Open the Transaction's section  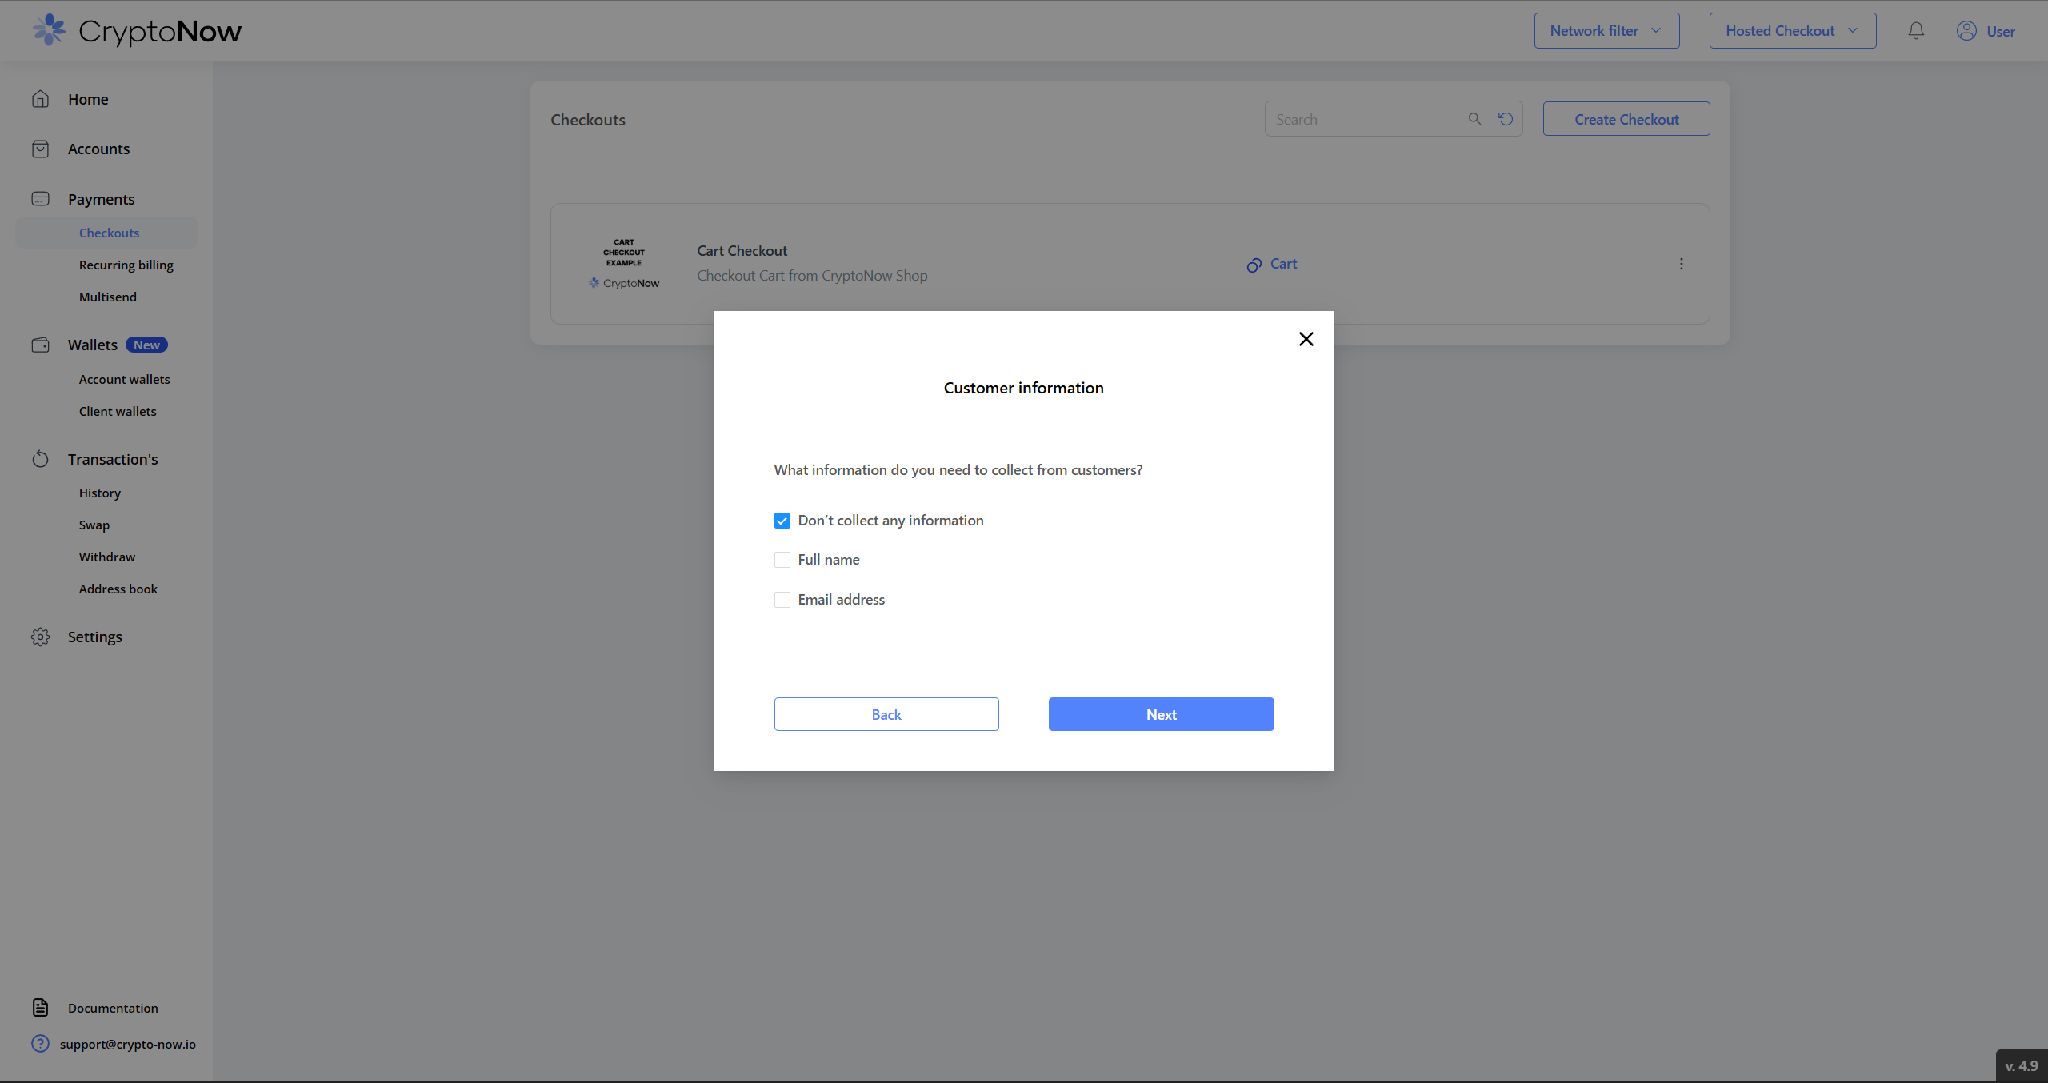[x=113, y=459]
